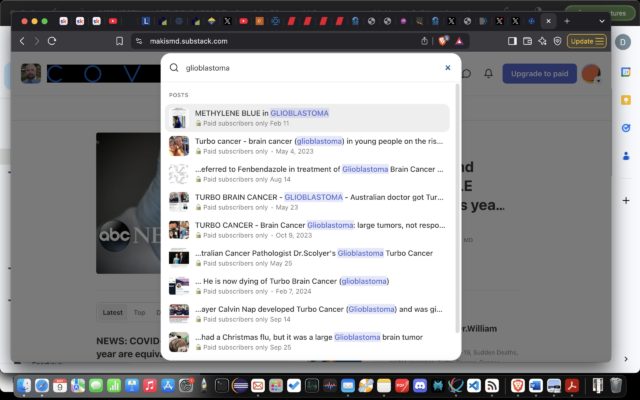The image size is (640, 400).
Task: Click the search results scrollbar
Action: click(457, 208)
